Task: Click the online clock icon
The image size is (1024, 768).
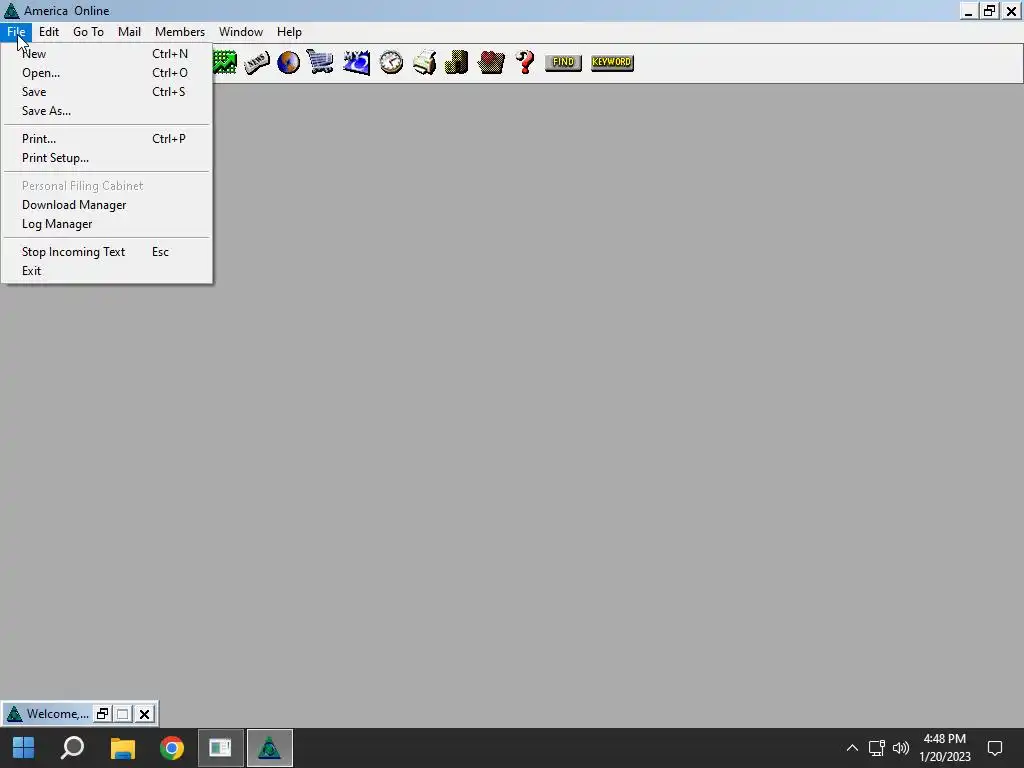Action: (391, 62)
